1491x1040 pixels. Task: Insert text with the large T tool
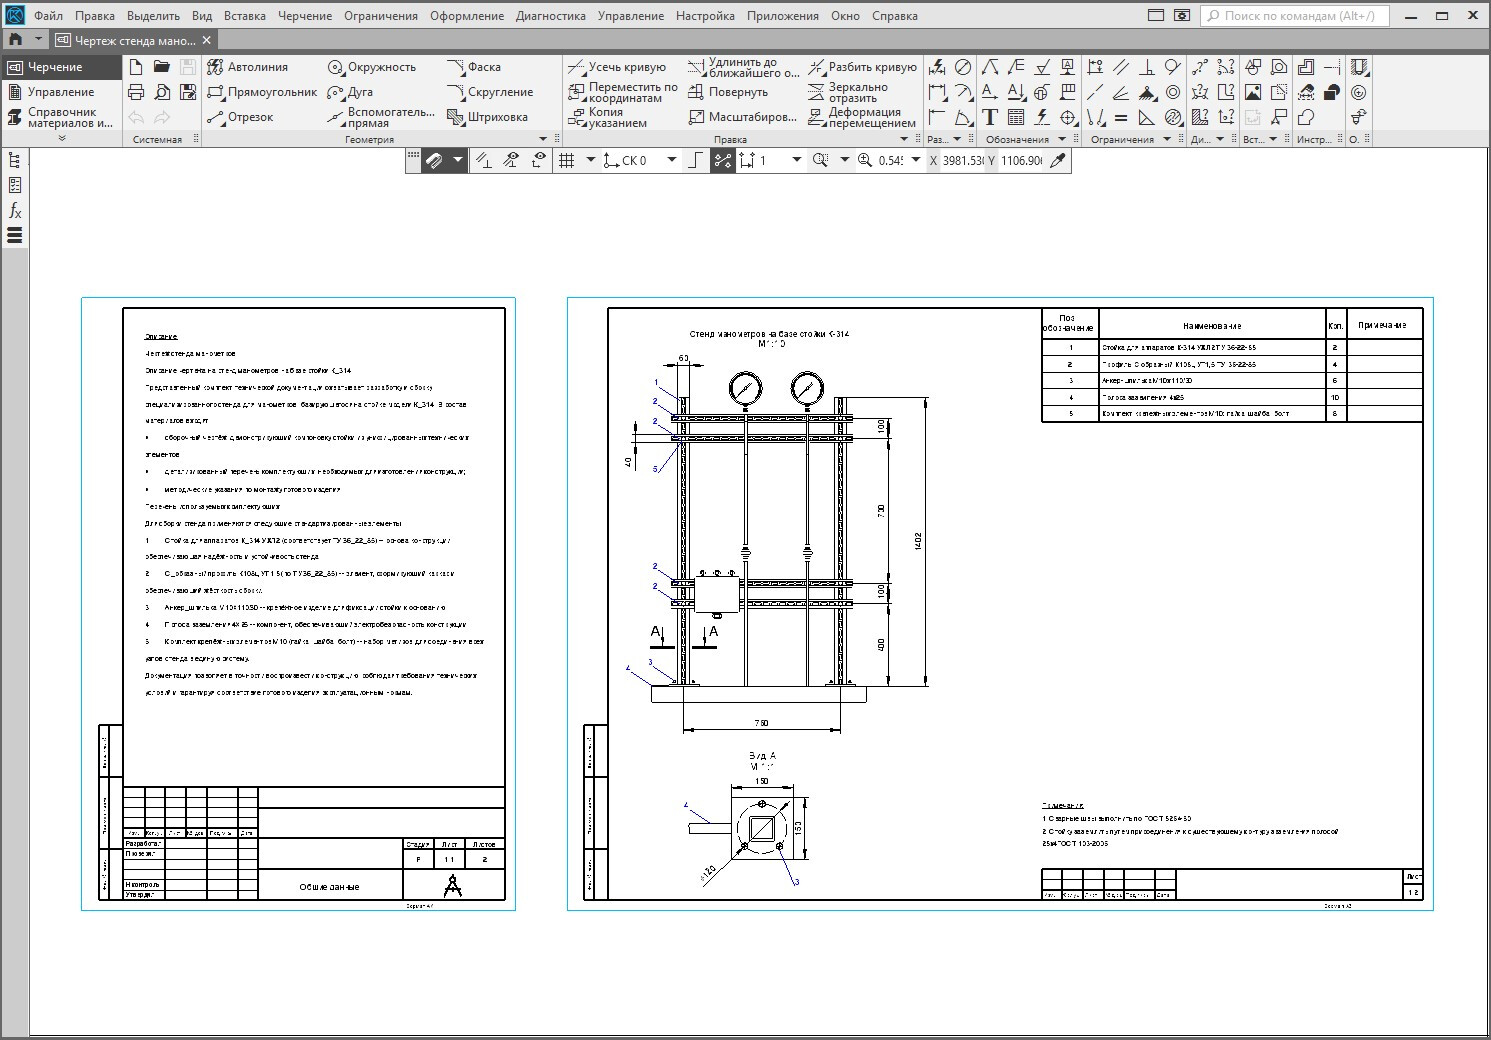990,117
